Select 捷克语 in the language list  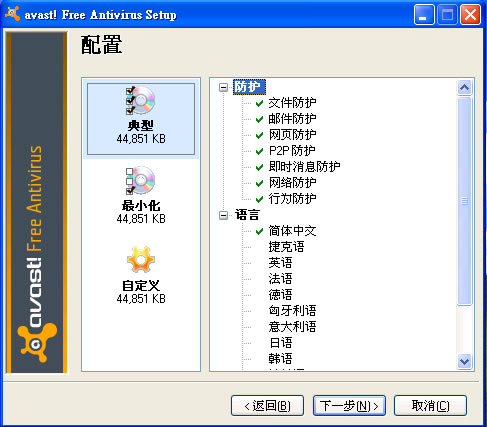(x=286, y=247)
